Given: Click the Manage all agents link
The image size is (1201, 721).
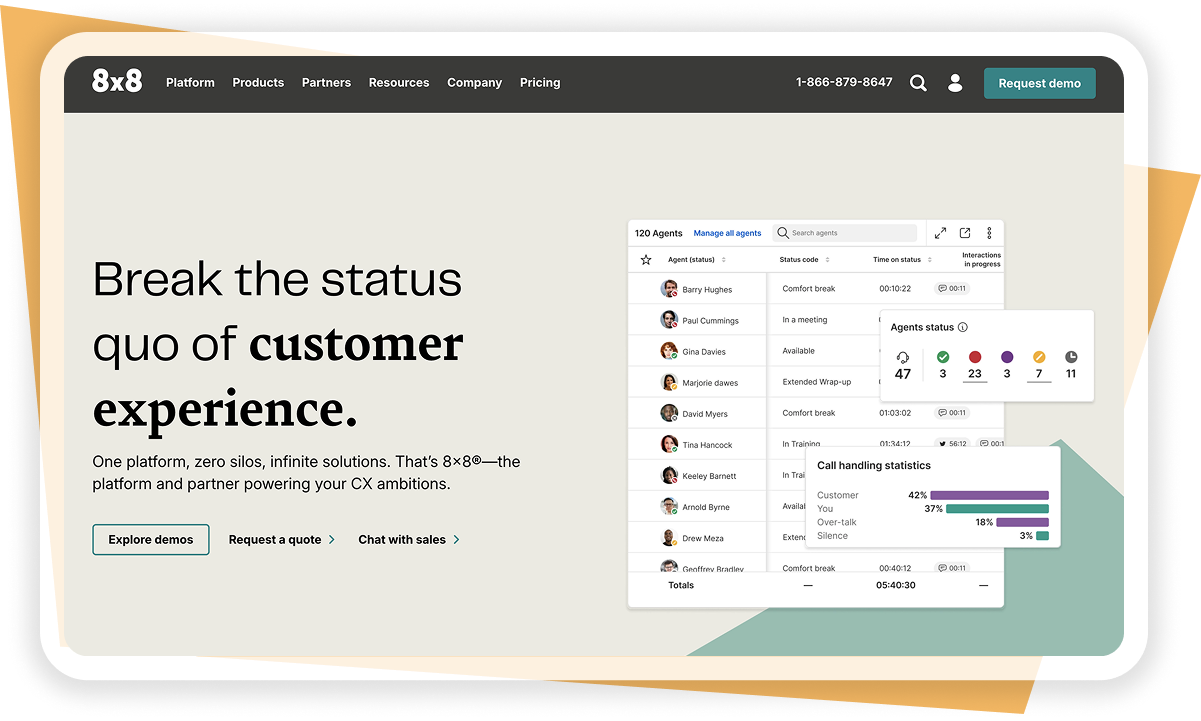Looking at the screenshot, I should tap(727, 233).
